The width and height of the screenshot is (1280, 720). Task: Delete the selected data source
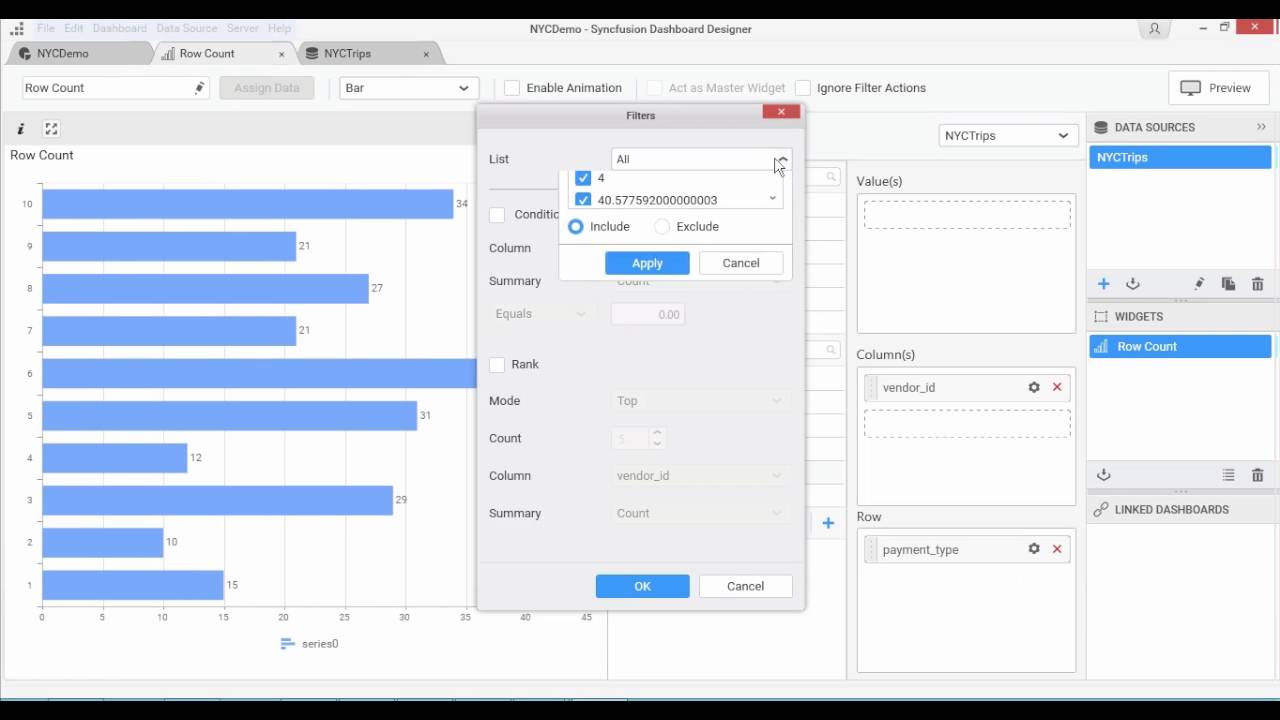1258,284
